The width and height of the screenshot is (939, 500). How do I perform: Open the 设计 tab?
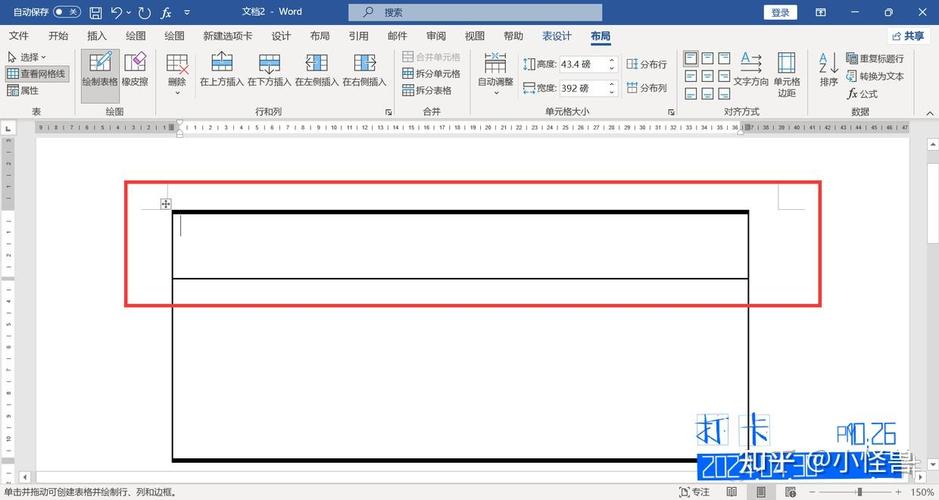[281, 36]
